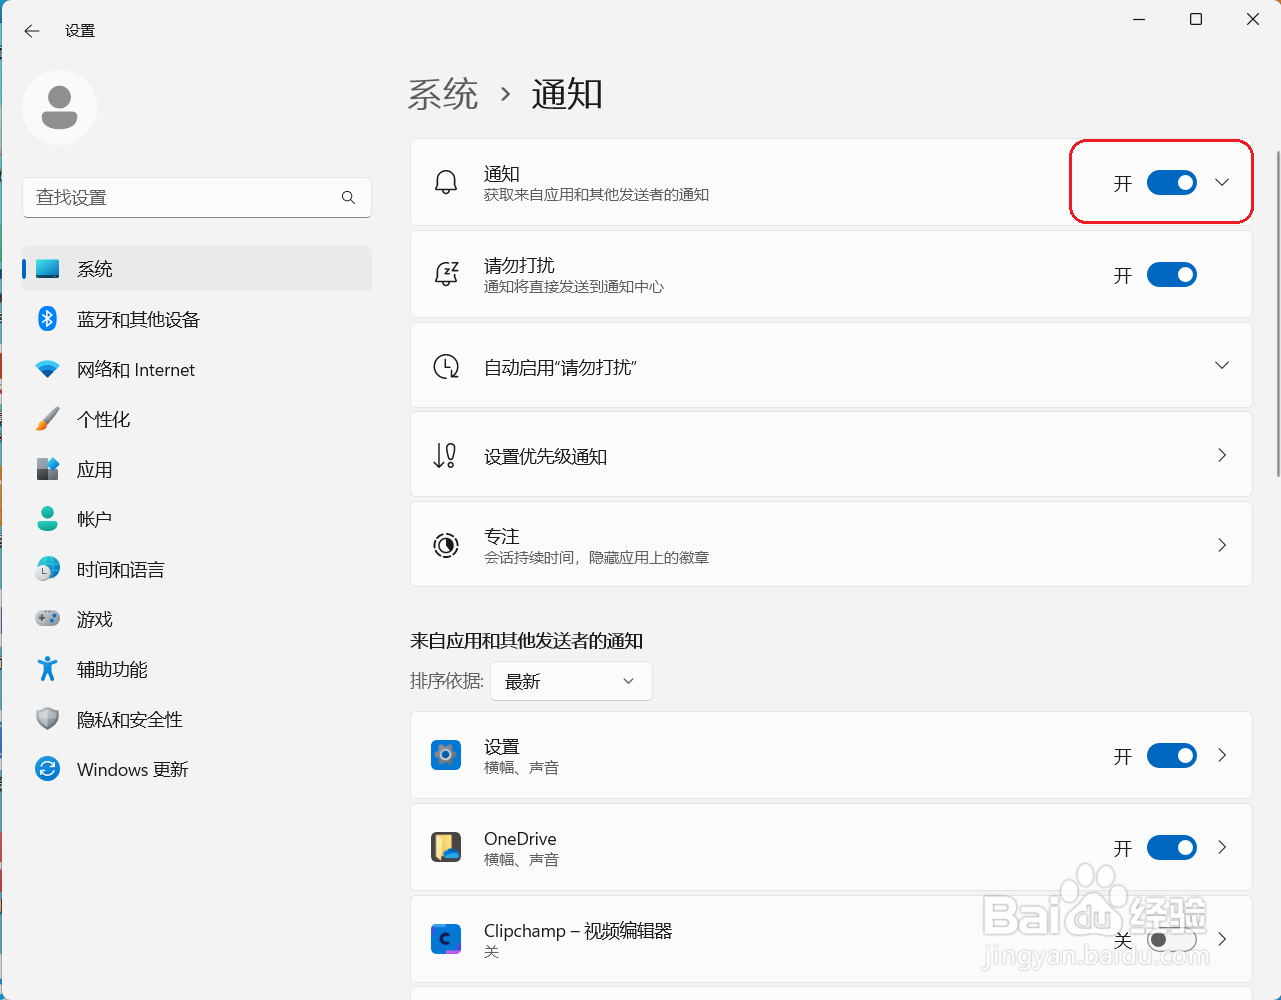Open 网络和 Internet settings
This screenshot has width=1281, height=1000.
pos(135,369)
